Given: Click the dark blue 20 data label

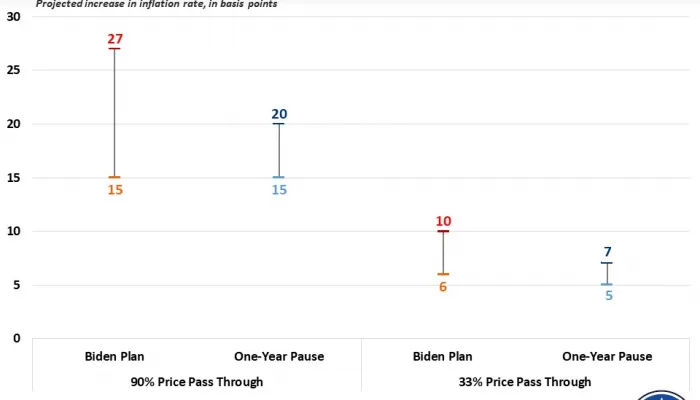Looking at the screenshot, I should point(279,114).
